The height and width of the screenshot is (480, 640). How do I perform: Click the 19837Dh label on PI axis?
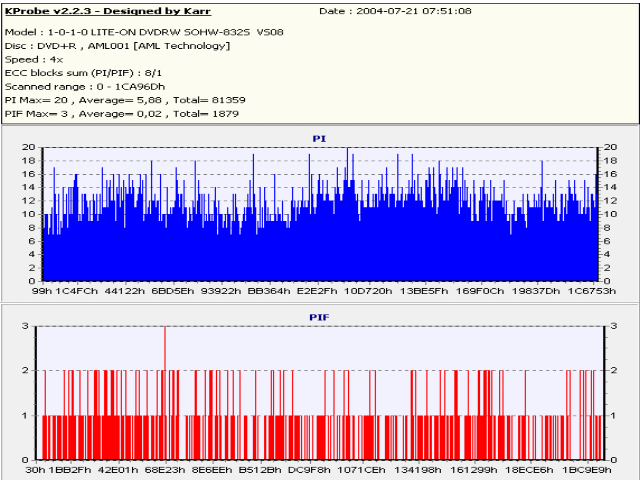point(536,291)
